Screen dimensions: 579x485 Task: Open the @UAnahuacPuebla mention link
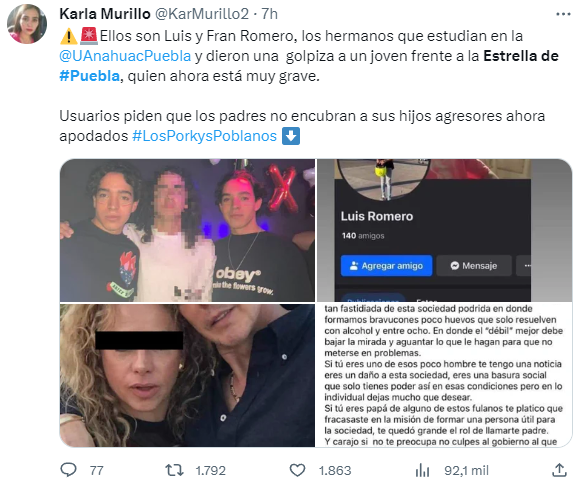(125, 56)
